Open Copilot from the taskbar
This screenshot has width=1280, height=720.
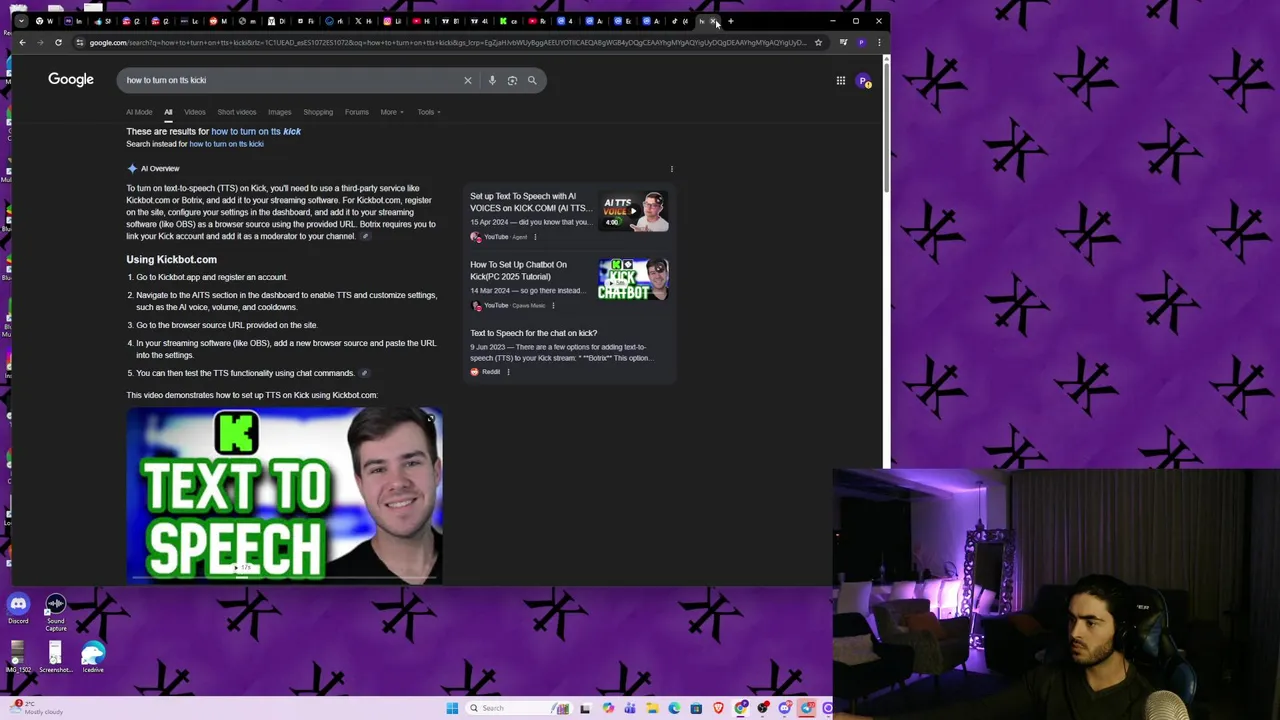pos(609,708)
